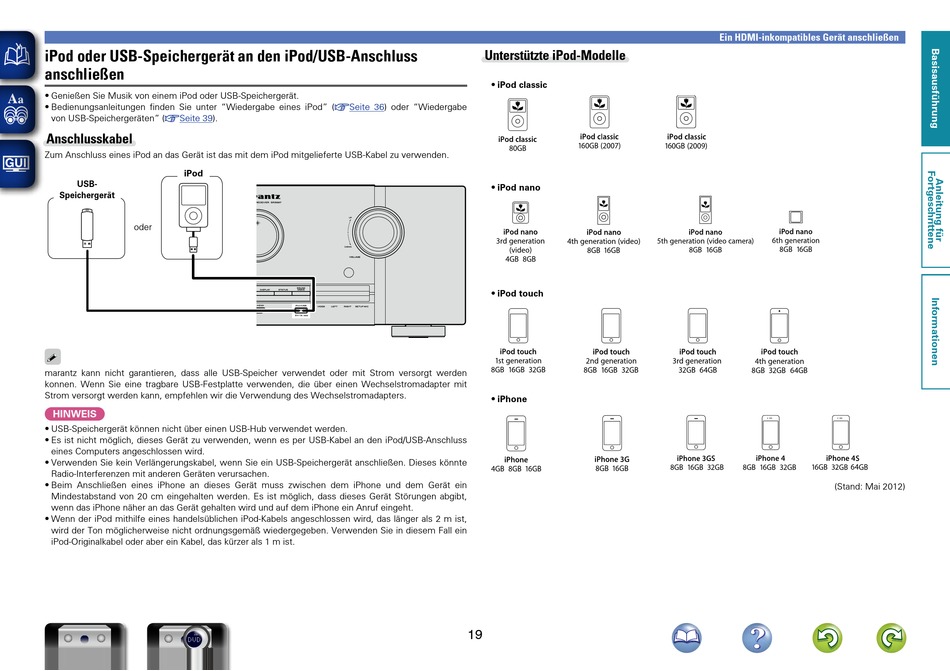The height and width of the screenshot is (671, 950).
Task: Open help with the question mark icon
Action: tap(757, 638)
